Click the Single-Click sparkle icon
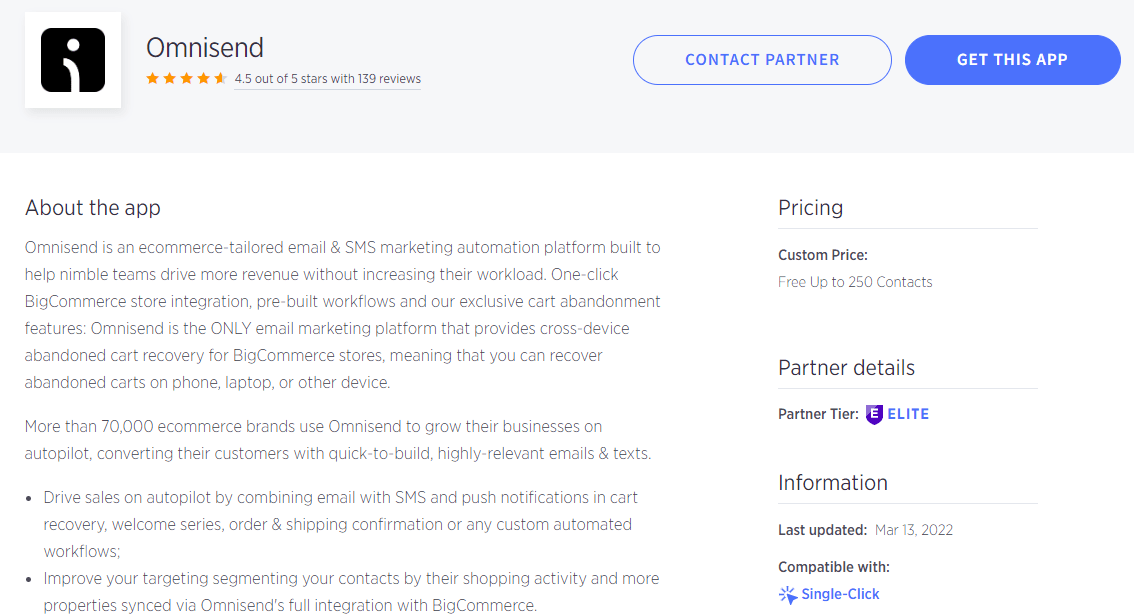 coord(788,595)
